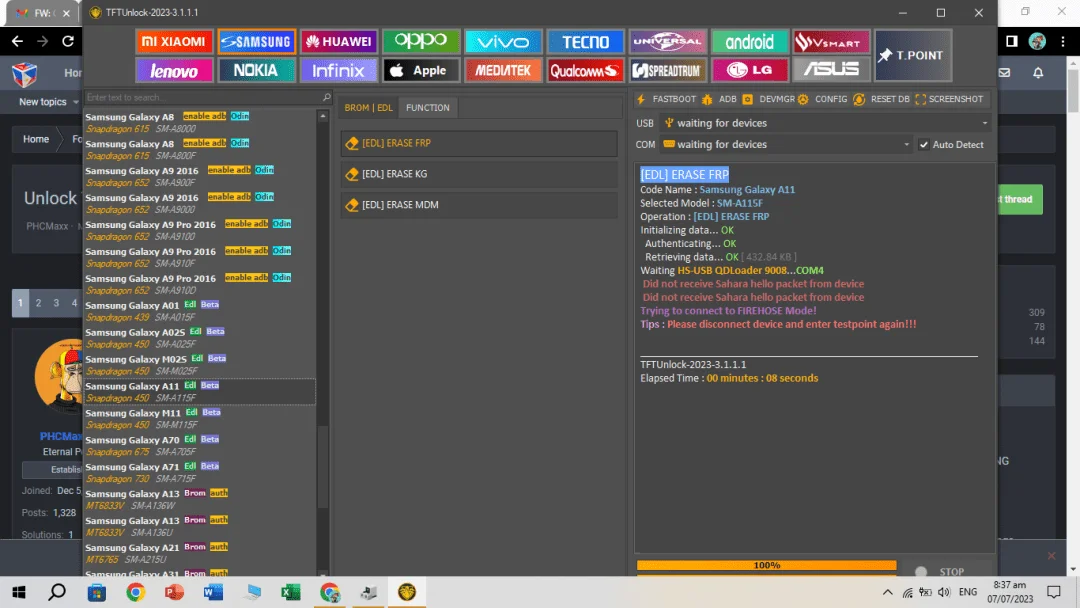Image resolution: width=1080 pixels, height=608 pixels.
Task: Click Home breadcrumb in browser forum
Action: (36, 139)
